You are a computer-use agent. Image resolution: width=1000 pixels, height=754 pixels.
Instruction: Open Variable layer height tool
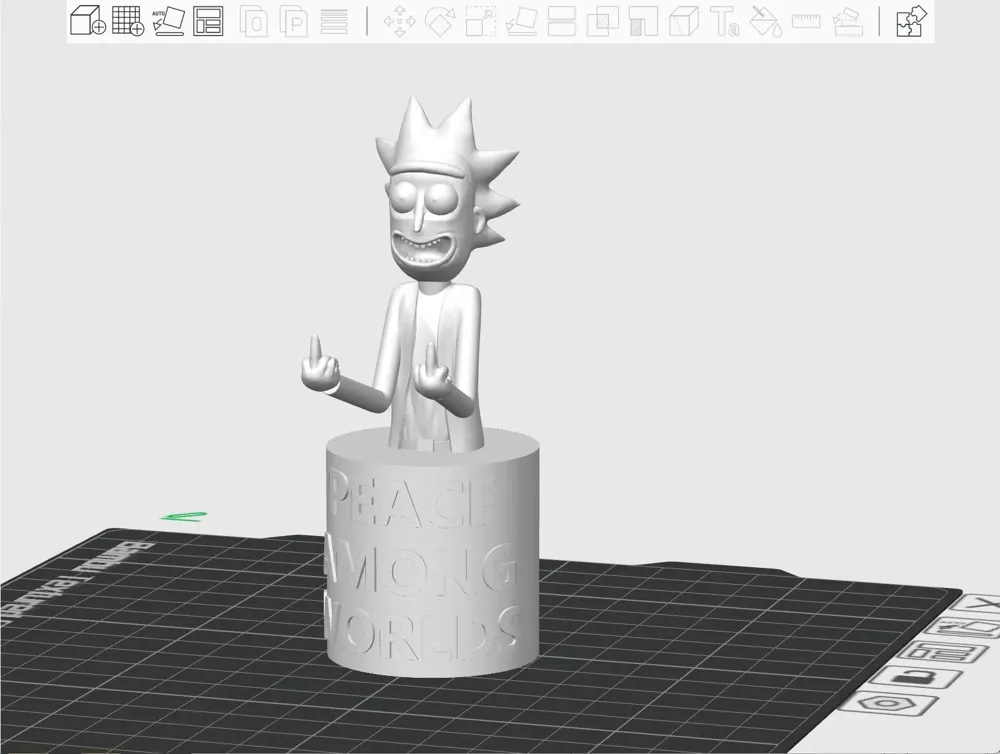[x=334, y=22]
